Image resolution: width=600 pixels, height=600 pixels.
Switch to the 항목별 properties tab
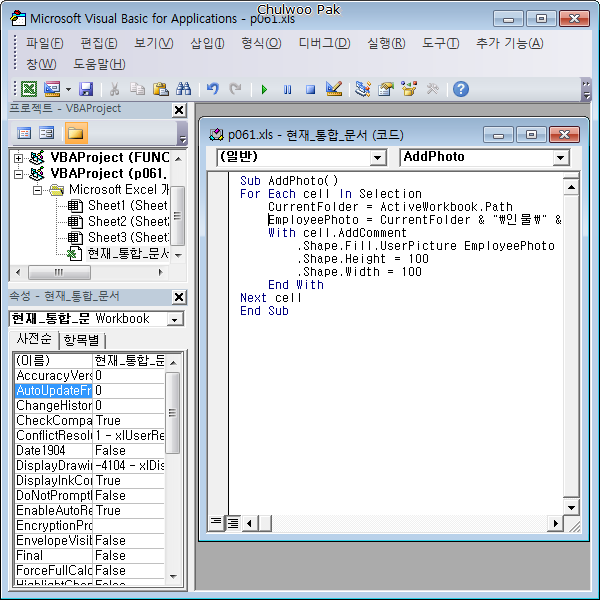(x=86, y=340)
